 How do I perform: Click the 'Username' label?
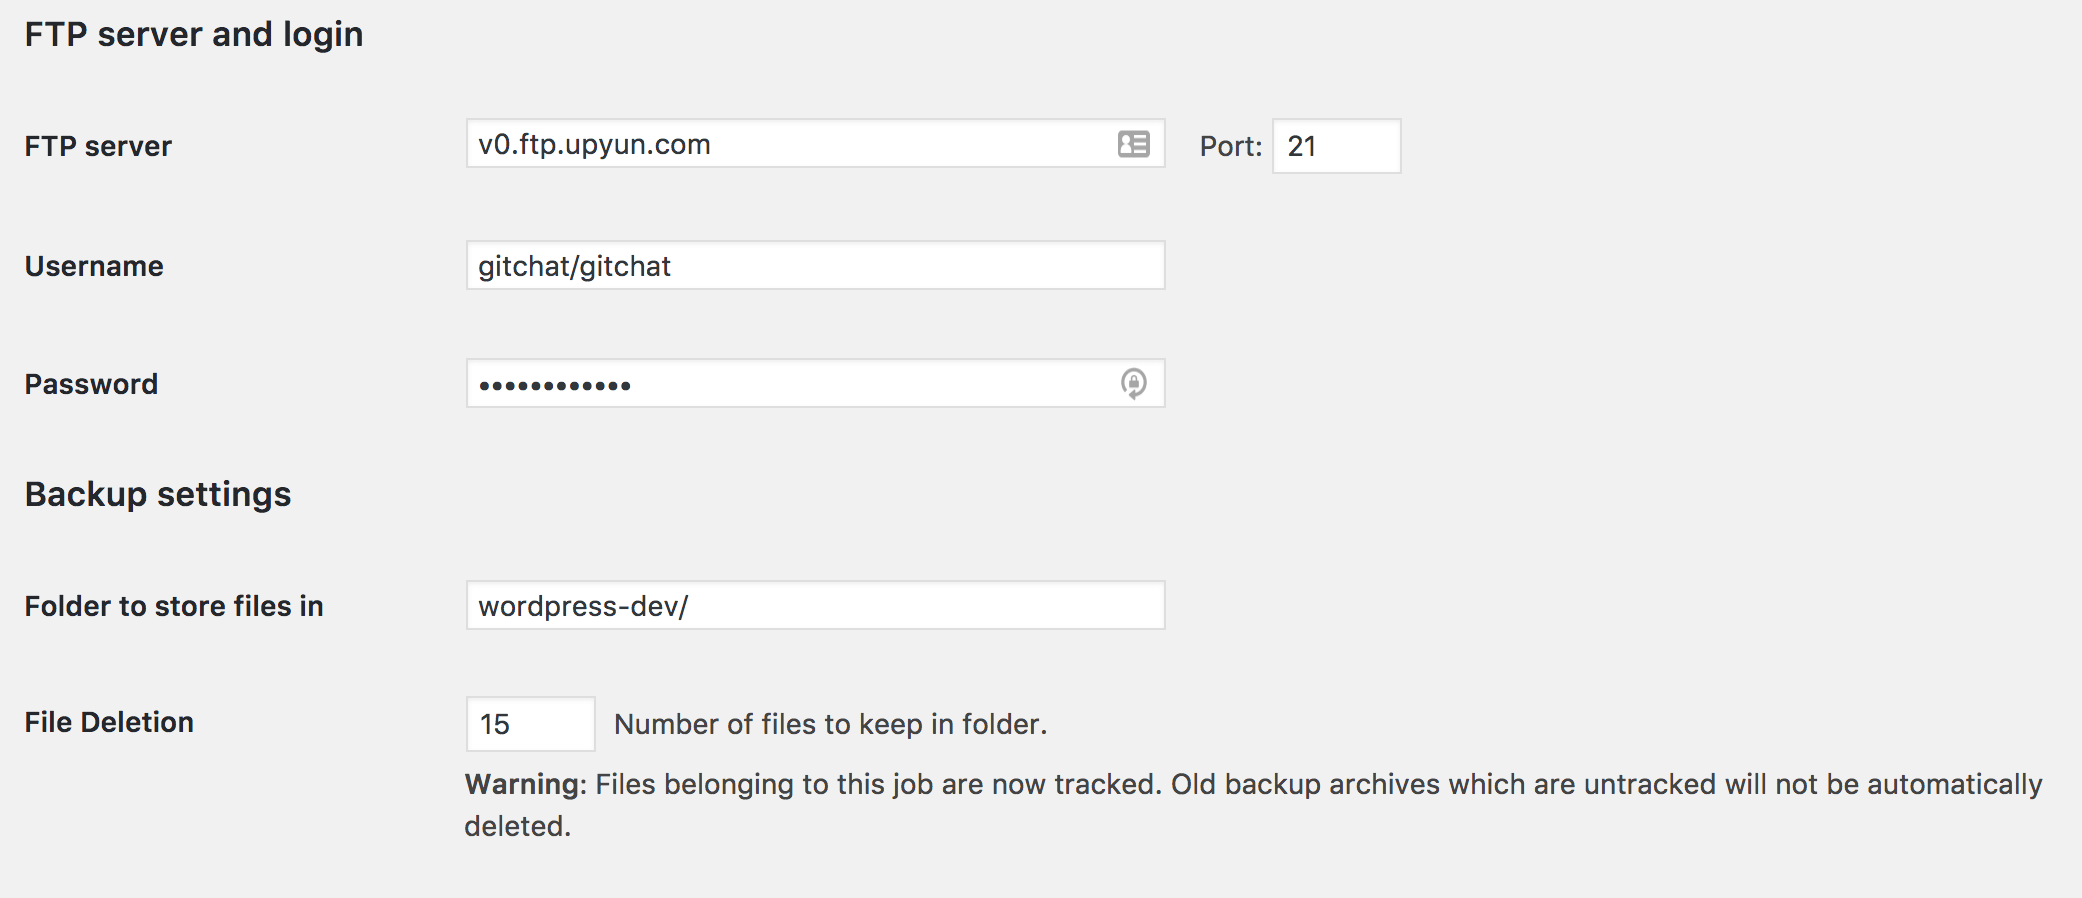[x=94, y=266]
